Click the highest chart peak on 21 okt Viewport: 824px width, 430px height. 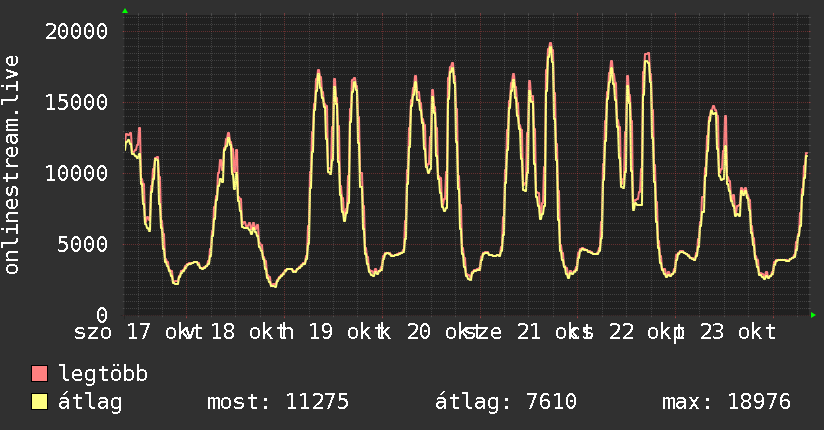tap(550, 44)
